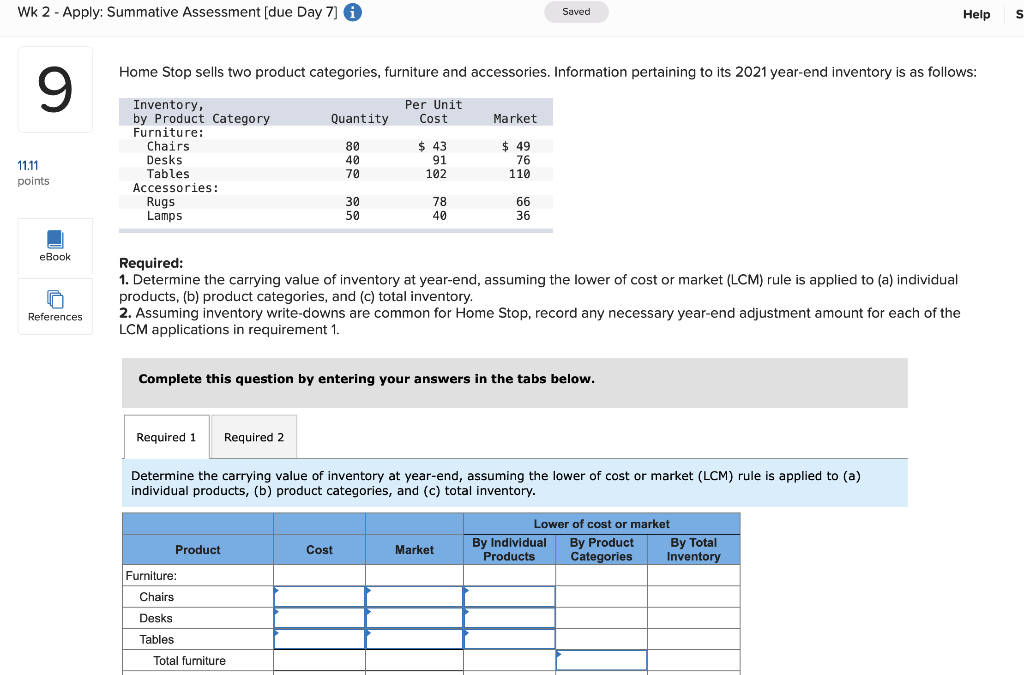Click the Desks Market input field
This screenshot has height=675, width=1024.
414,617
